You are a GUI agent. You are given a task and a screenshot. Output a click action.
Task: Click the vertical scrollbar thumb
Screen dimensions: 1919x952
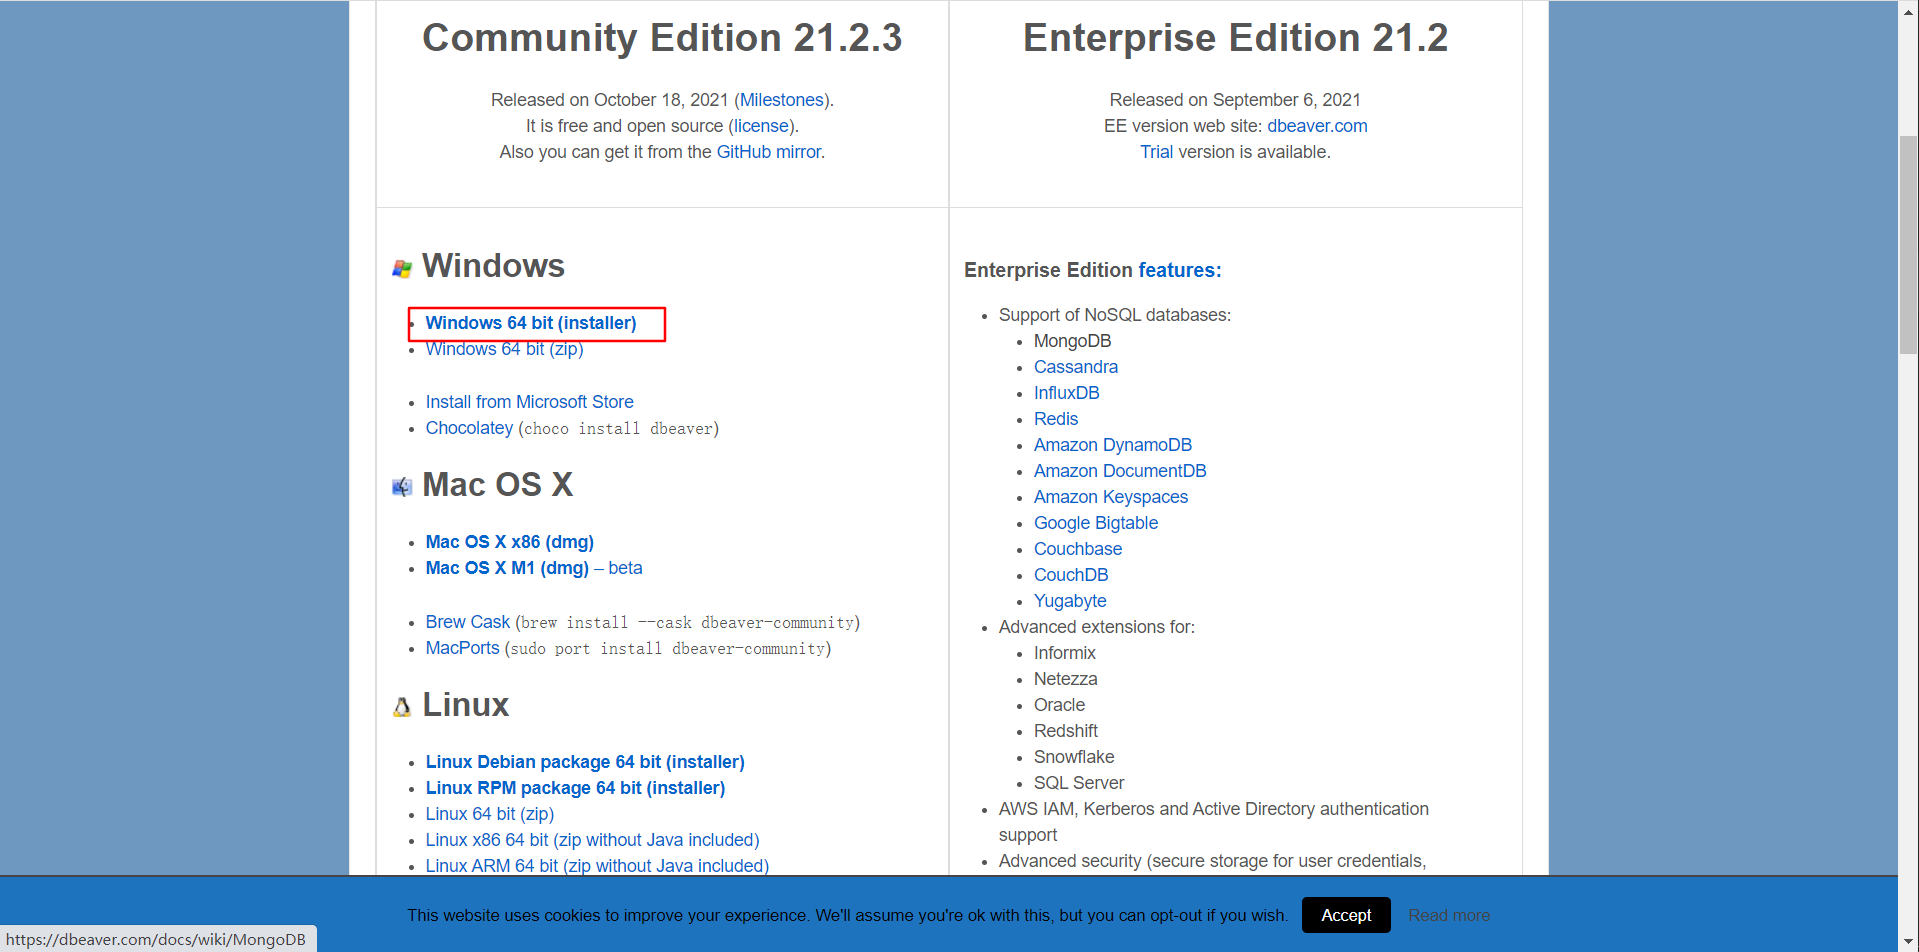(x=1908, y=245)
